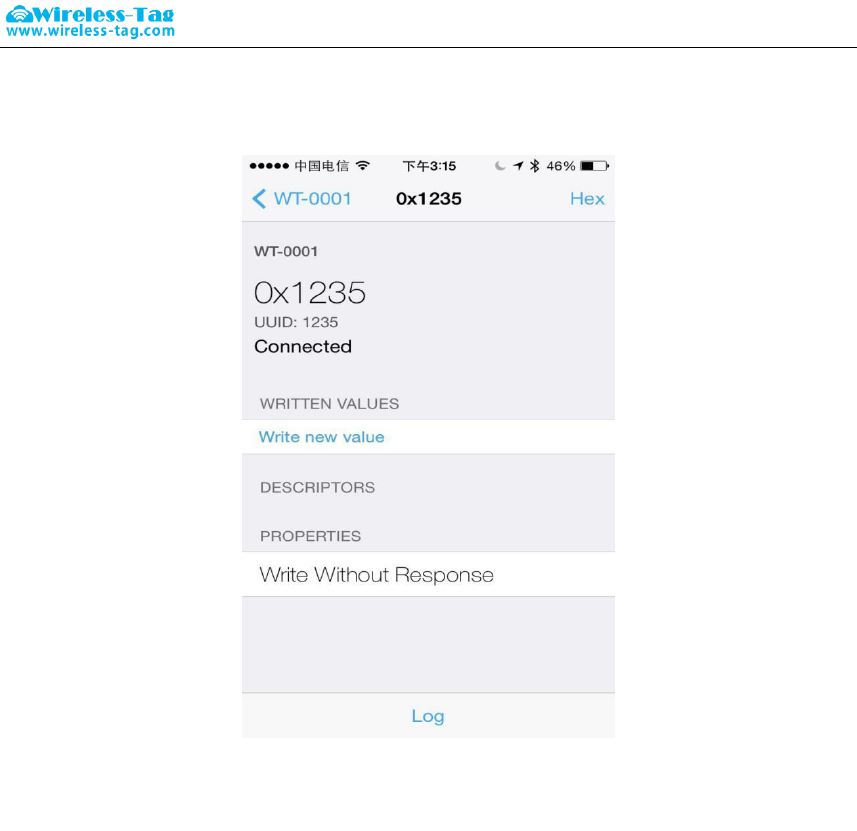The height and width of the screenshot is (831, 857).
Task: Tap the Wi-Fi signal icon
Action: click(x=363, y=166)
